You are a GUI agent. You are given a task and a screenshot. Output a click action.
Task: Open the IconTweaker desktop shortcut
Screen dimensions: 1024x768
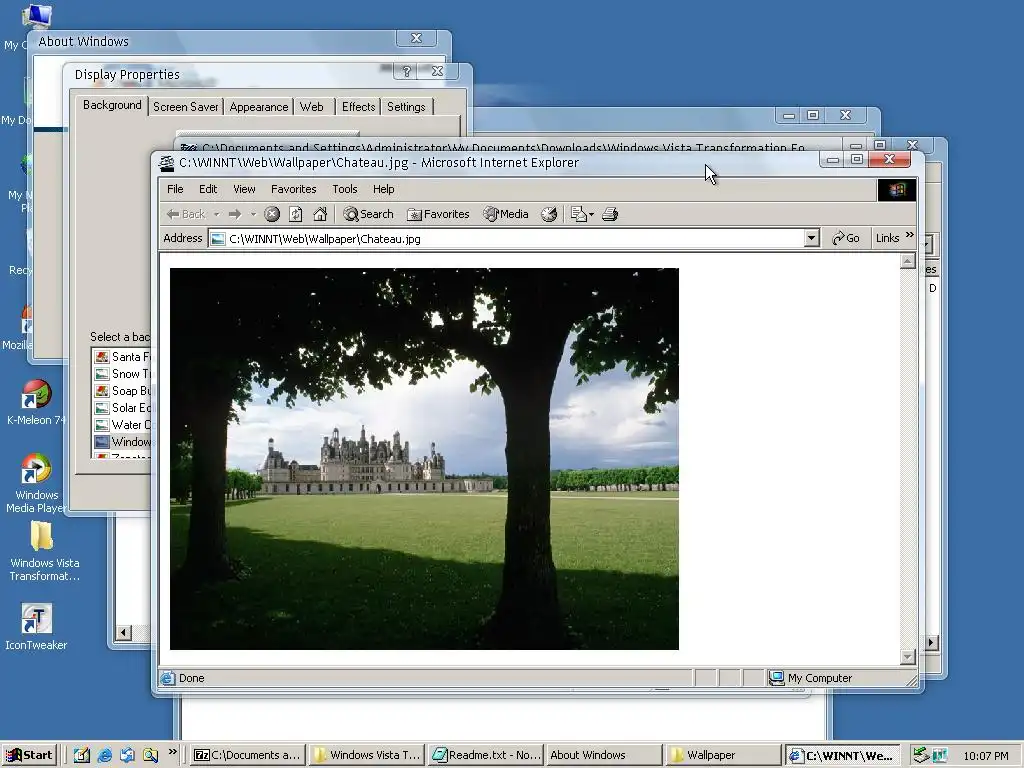pyautogui.click(x=36, y=627)
